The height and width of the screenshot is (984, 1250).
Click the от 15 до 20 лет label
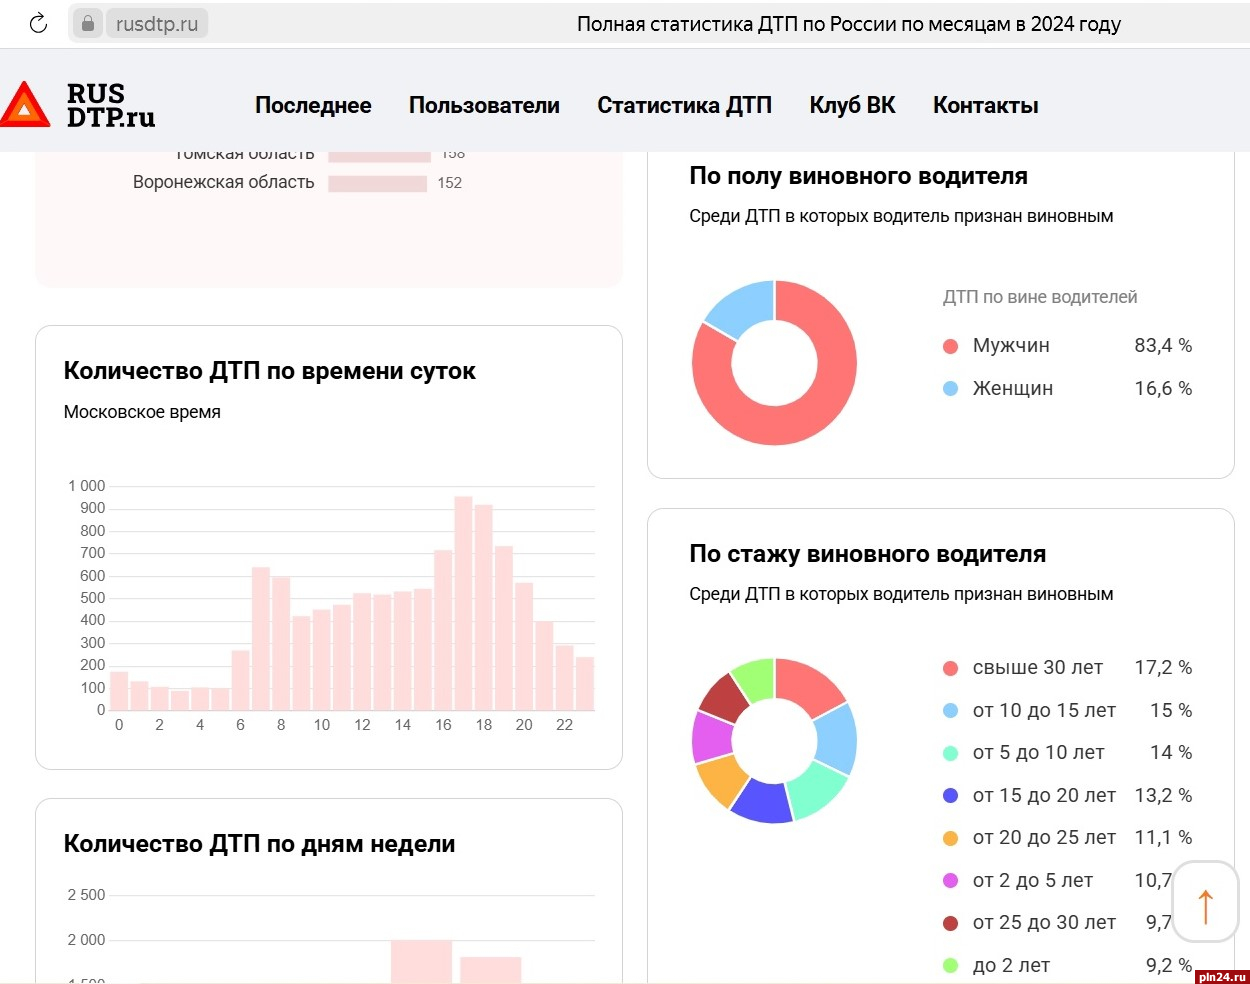pyautogui.click(x=1044, y=796)
